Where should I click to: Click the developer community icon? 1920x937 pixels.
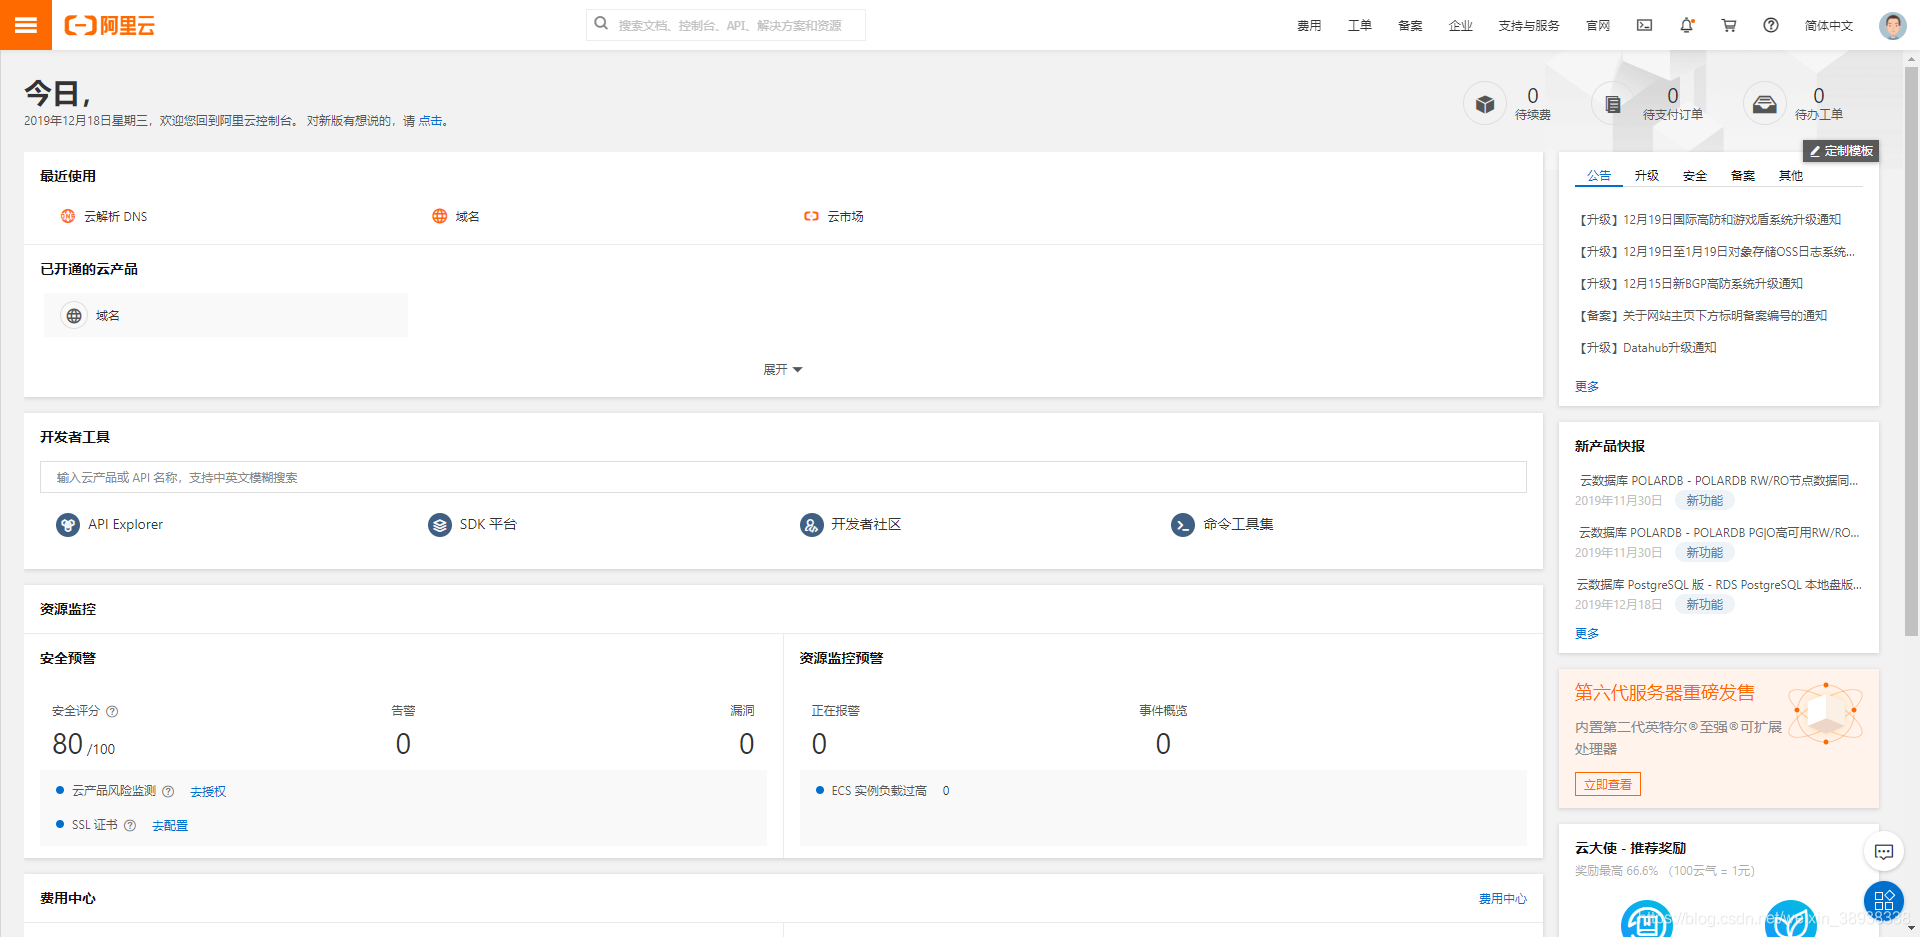[812, 524]
